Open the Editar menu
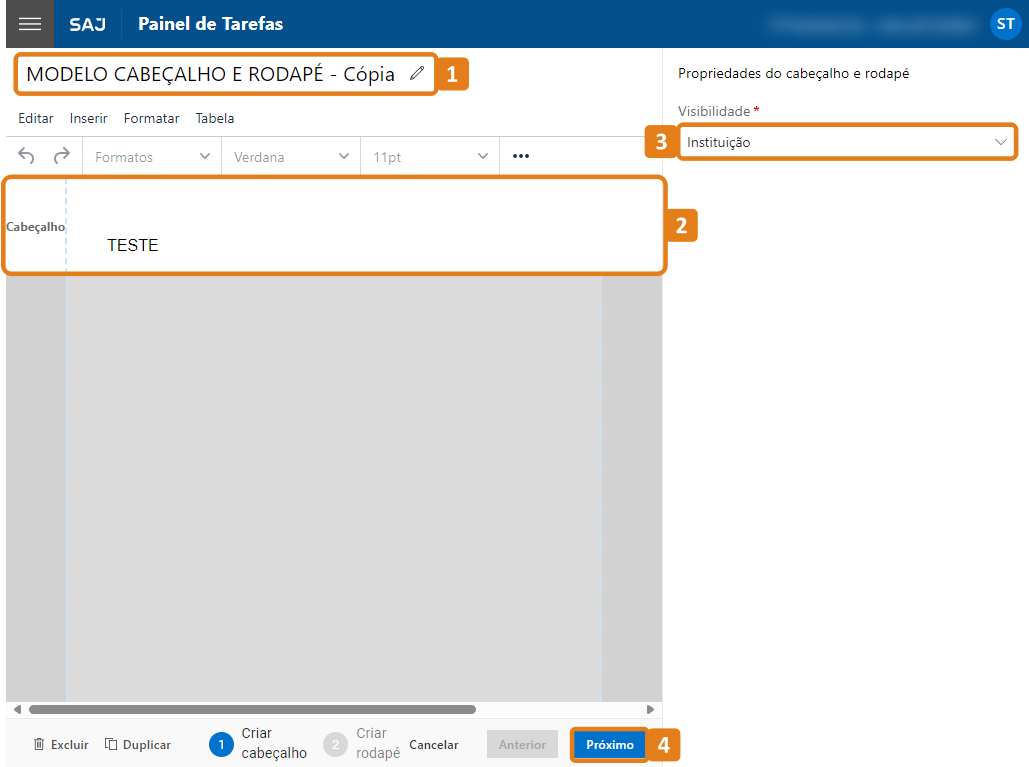This screenshot has width=1029, height=767. click(x=36, y=118)
